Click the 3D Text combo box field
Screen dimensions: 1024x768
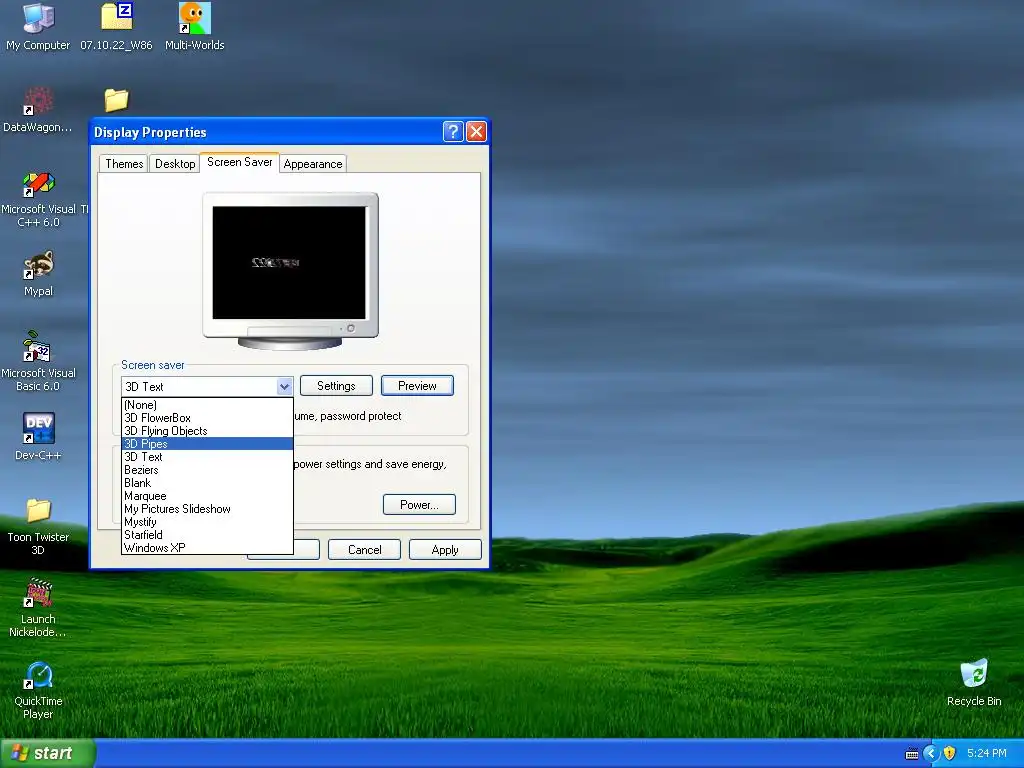(x=199, y=386)
